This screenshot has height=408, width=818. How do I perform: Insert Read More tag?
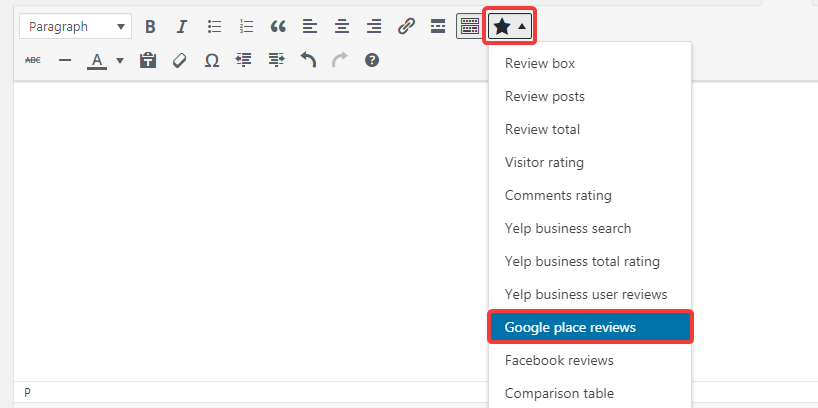[x=438, y=27]
